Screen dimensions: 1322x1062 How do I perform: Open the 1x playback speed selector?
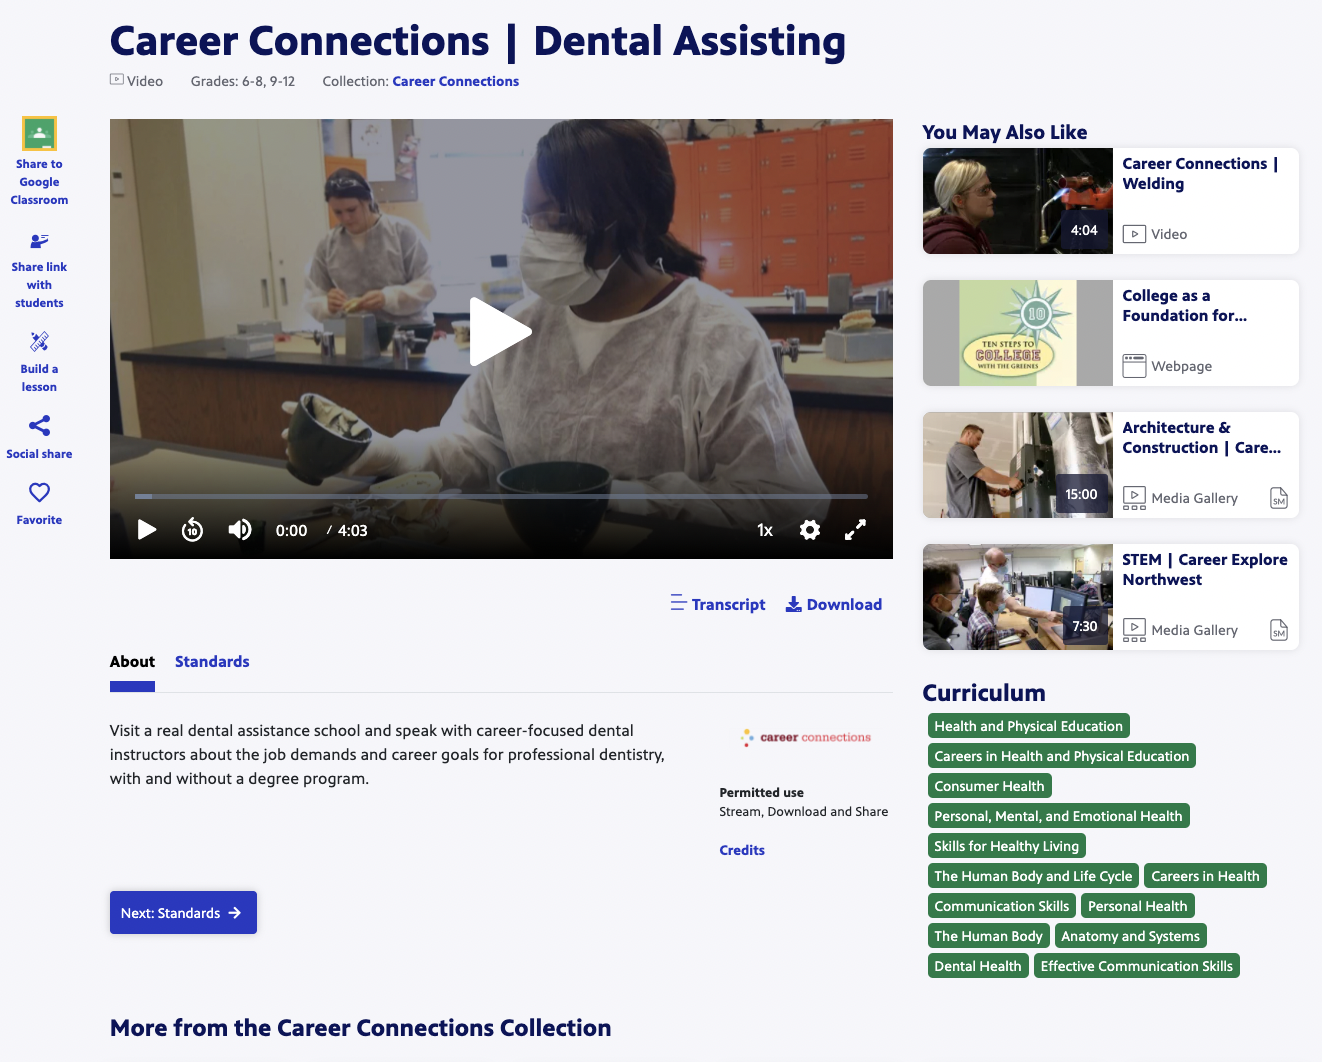pos(764,530)
